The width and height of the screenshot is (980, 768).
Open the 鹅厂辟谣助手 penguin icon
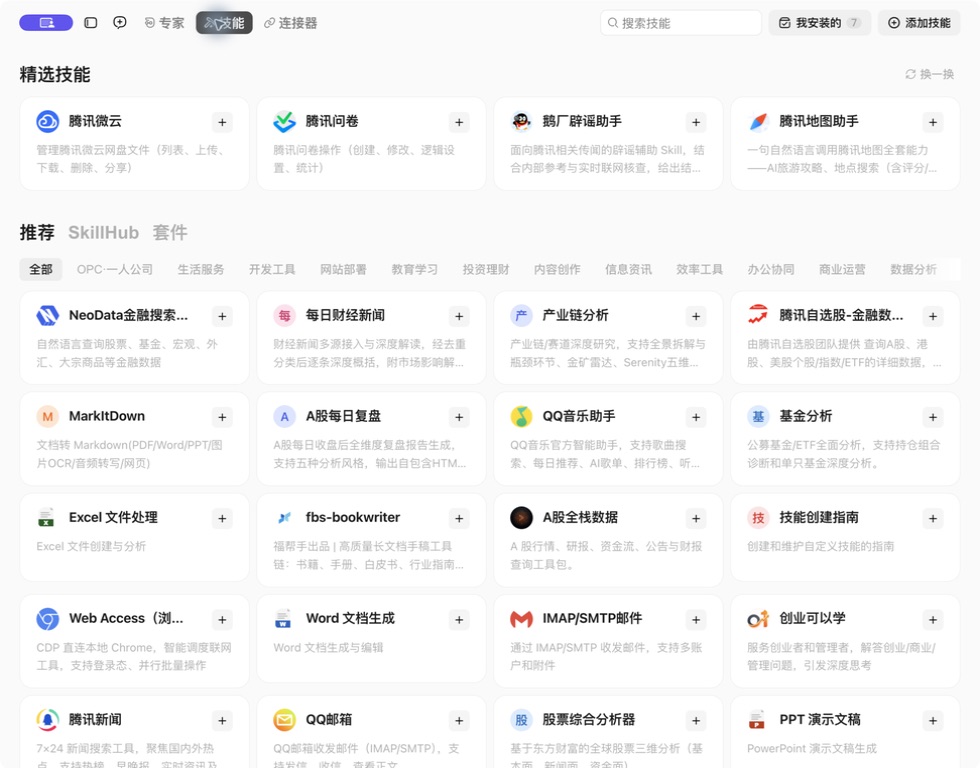521,121
